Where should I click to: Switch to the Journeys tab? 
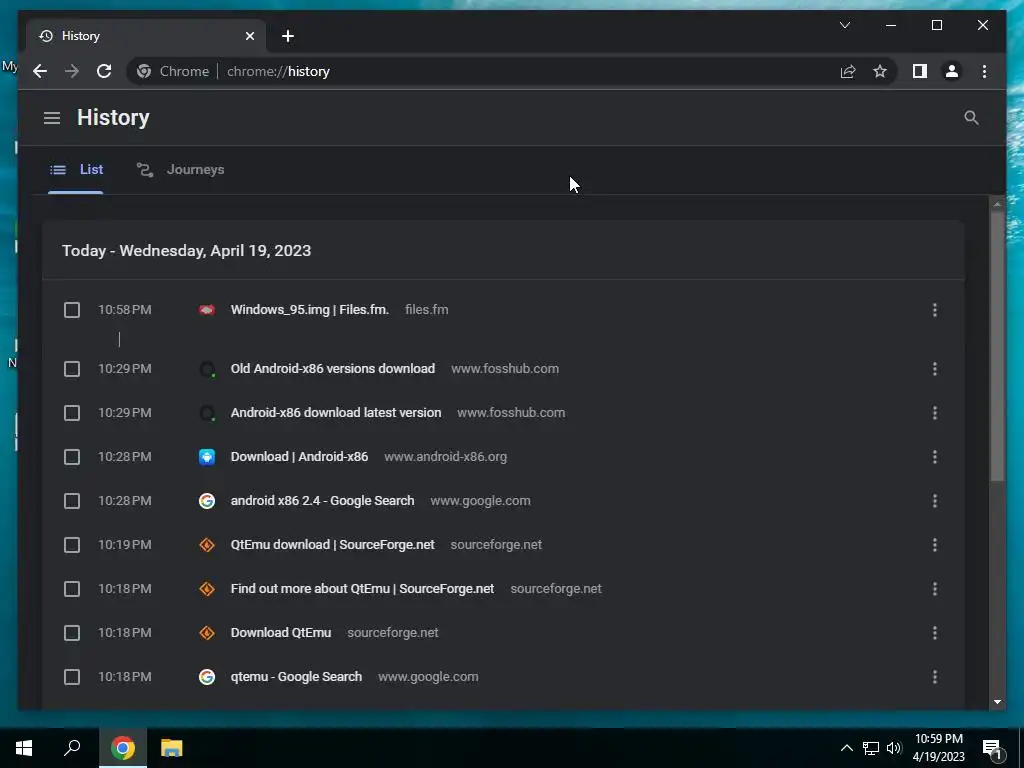[180, 170]
